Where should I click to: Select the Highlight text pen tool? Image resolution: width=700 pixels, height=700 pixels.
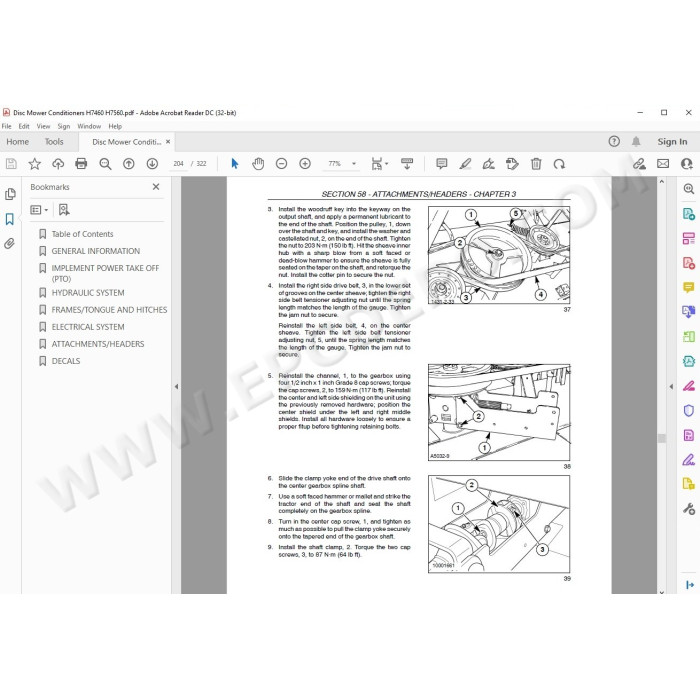[465, 164]
